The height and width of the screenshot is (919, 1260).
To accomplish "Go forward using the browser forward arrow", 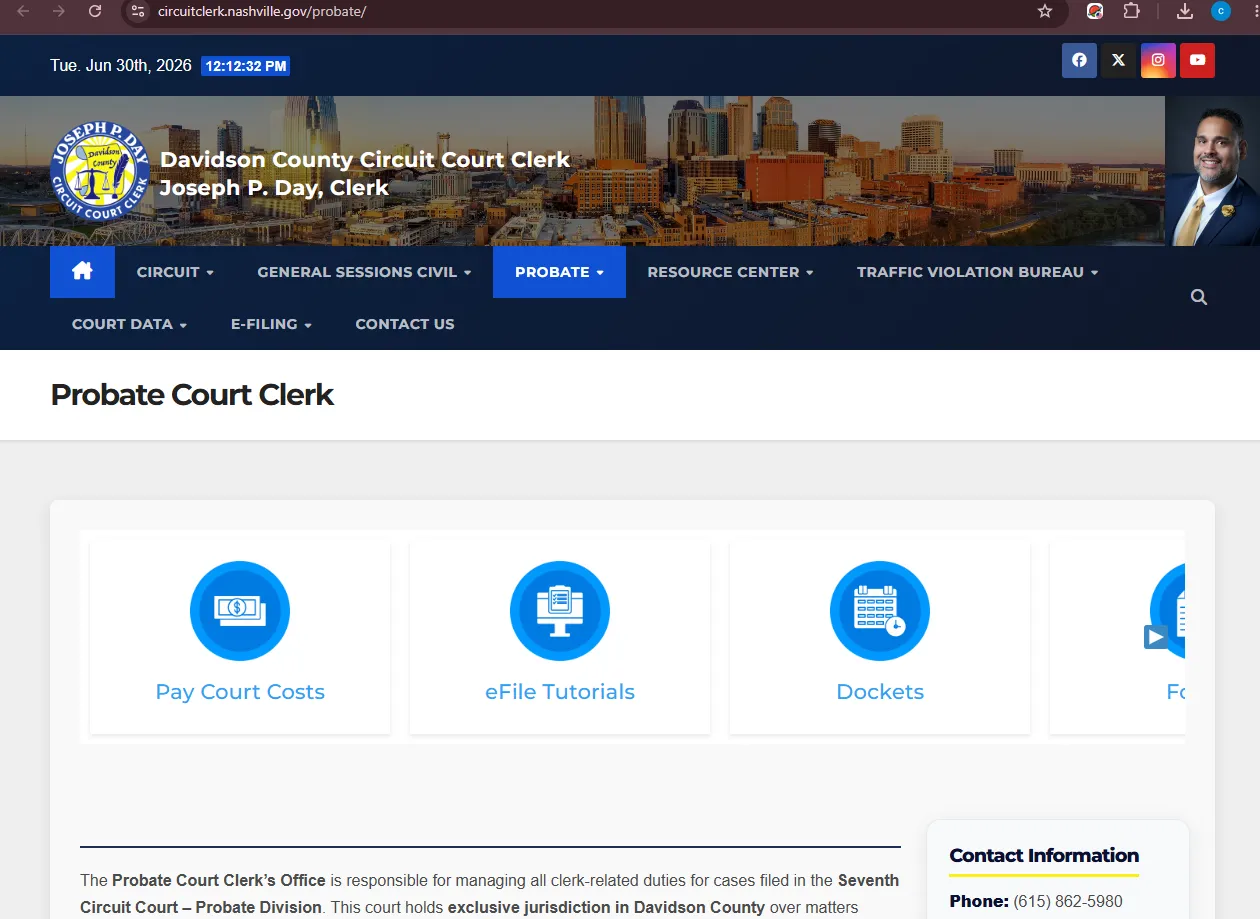I will [59, 11].
